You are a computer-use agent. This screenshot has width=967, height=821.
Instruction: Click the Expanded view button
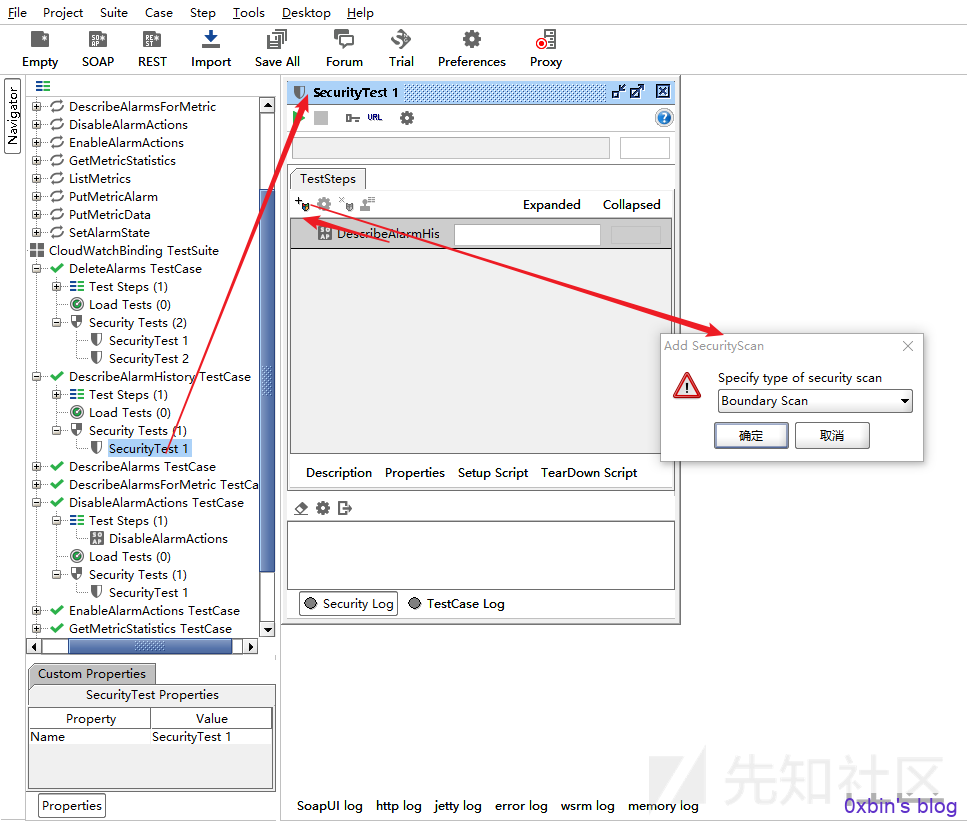tap(551, 205)
